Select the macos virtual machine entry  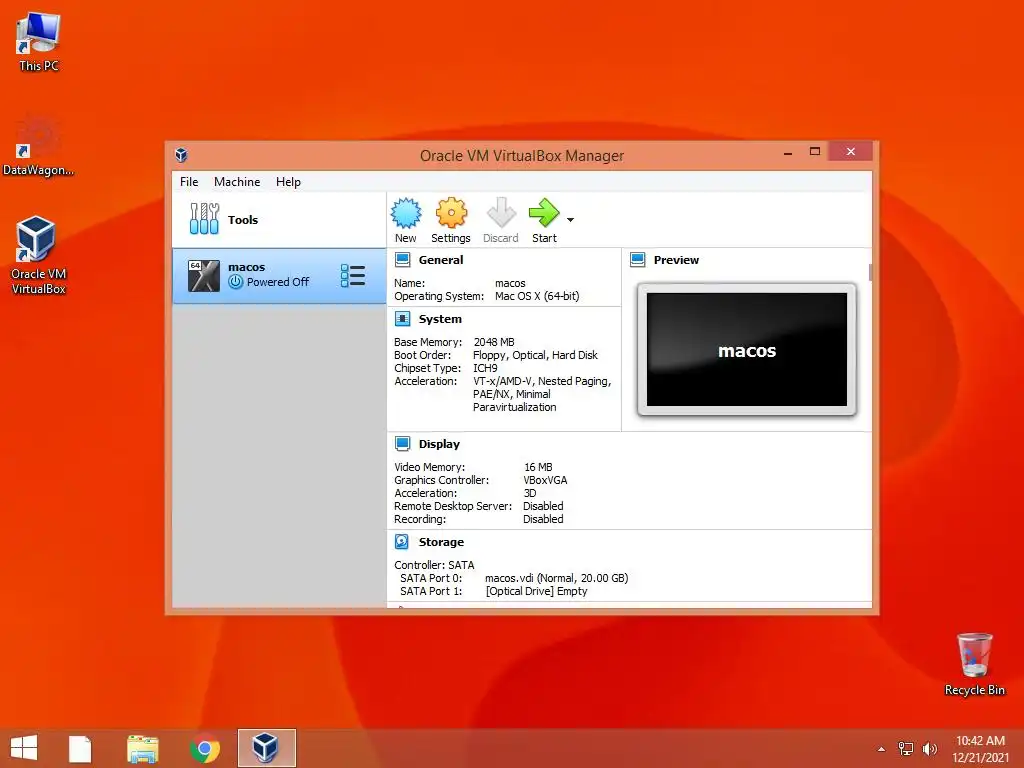point(279,276)
